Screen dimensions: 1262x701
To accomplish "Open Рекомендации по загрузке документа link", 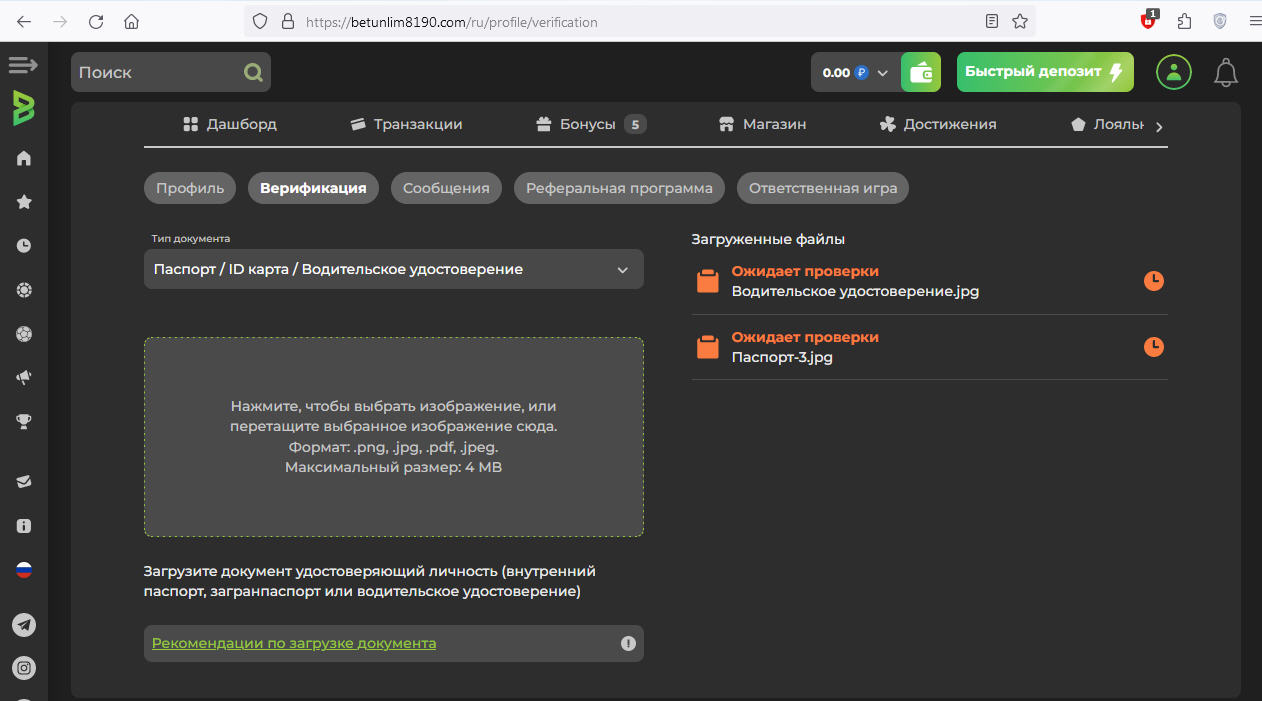I will pos(294,644).
